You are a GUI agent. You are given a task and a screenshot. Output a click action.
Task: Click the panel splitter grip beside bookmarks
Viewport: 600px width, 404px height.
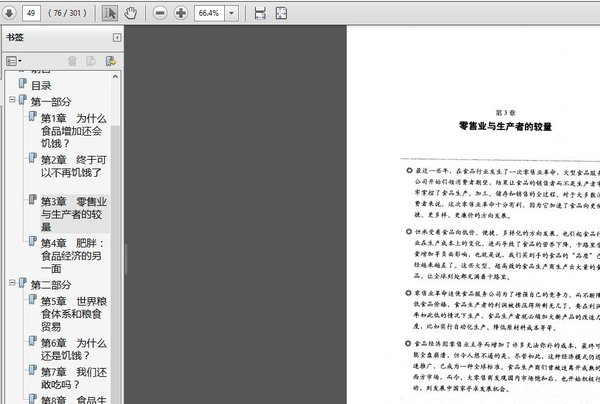tap(126, 259)
